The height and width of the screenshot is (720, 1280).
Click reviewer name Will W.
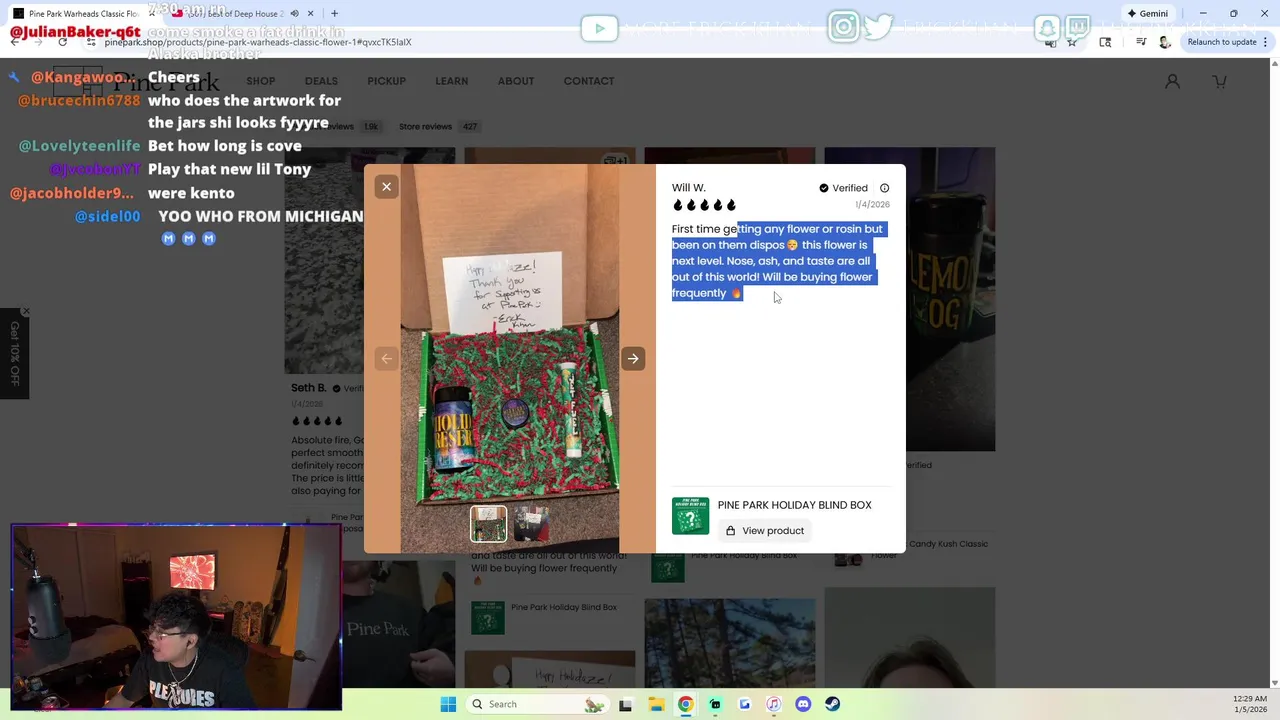tap(689, 188)
